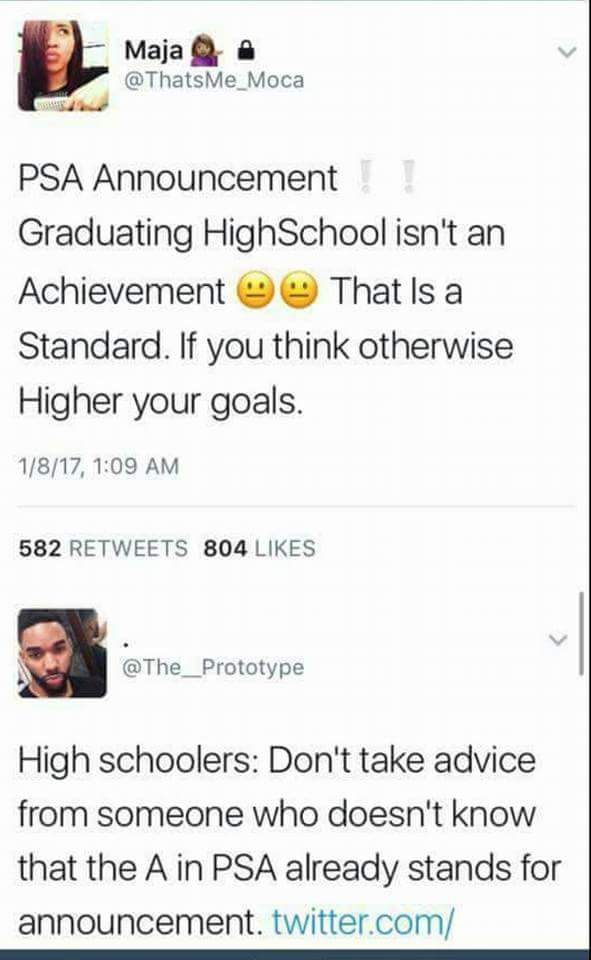Open the 1/8/17, 1:09 AM timestamp
The width and height of the screenshot is (591, 960).
pos(99,467)
